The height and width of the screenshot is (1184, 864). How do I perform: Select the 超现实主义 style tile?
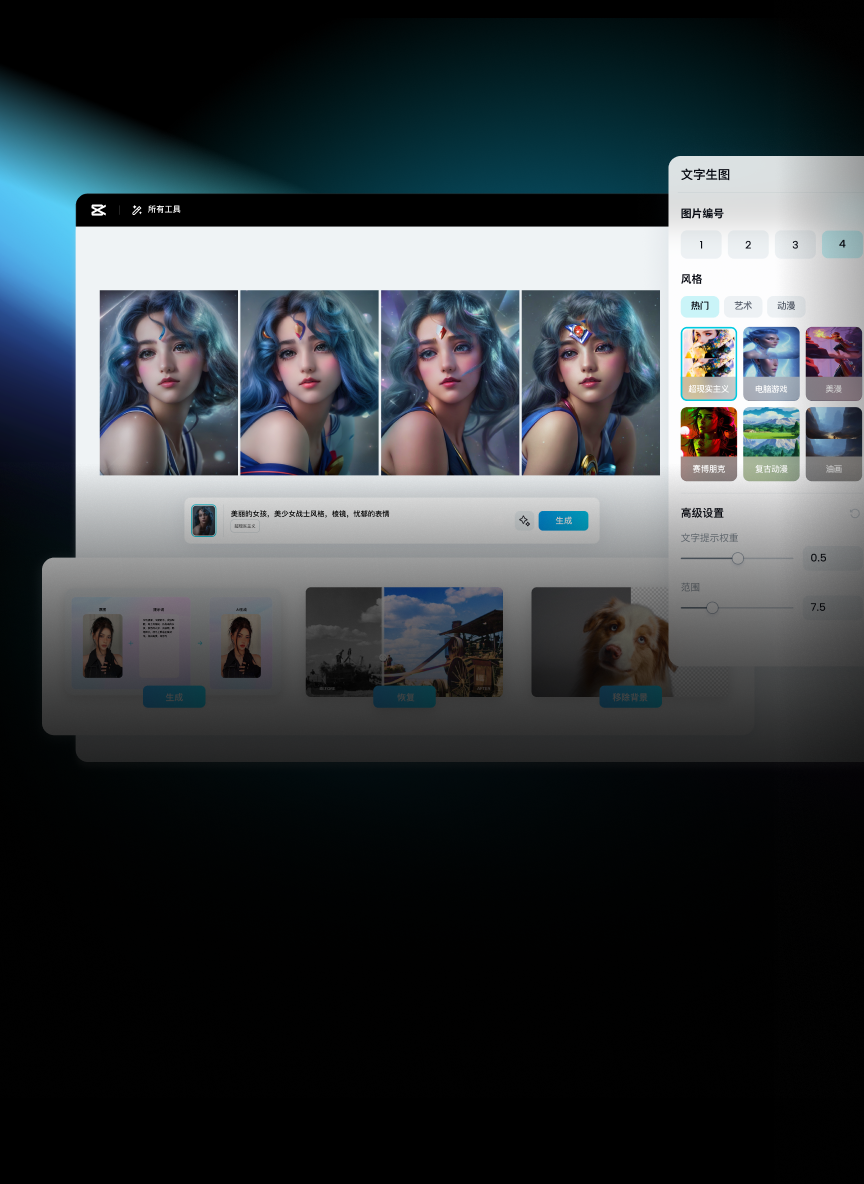708,364
